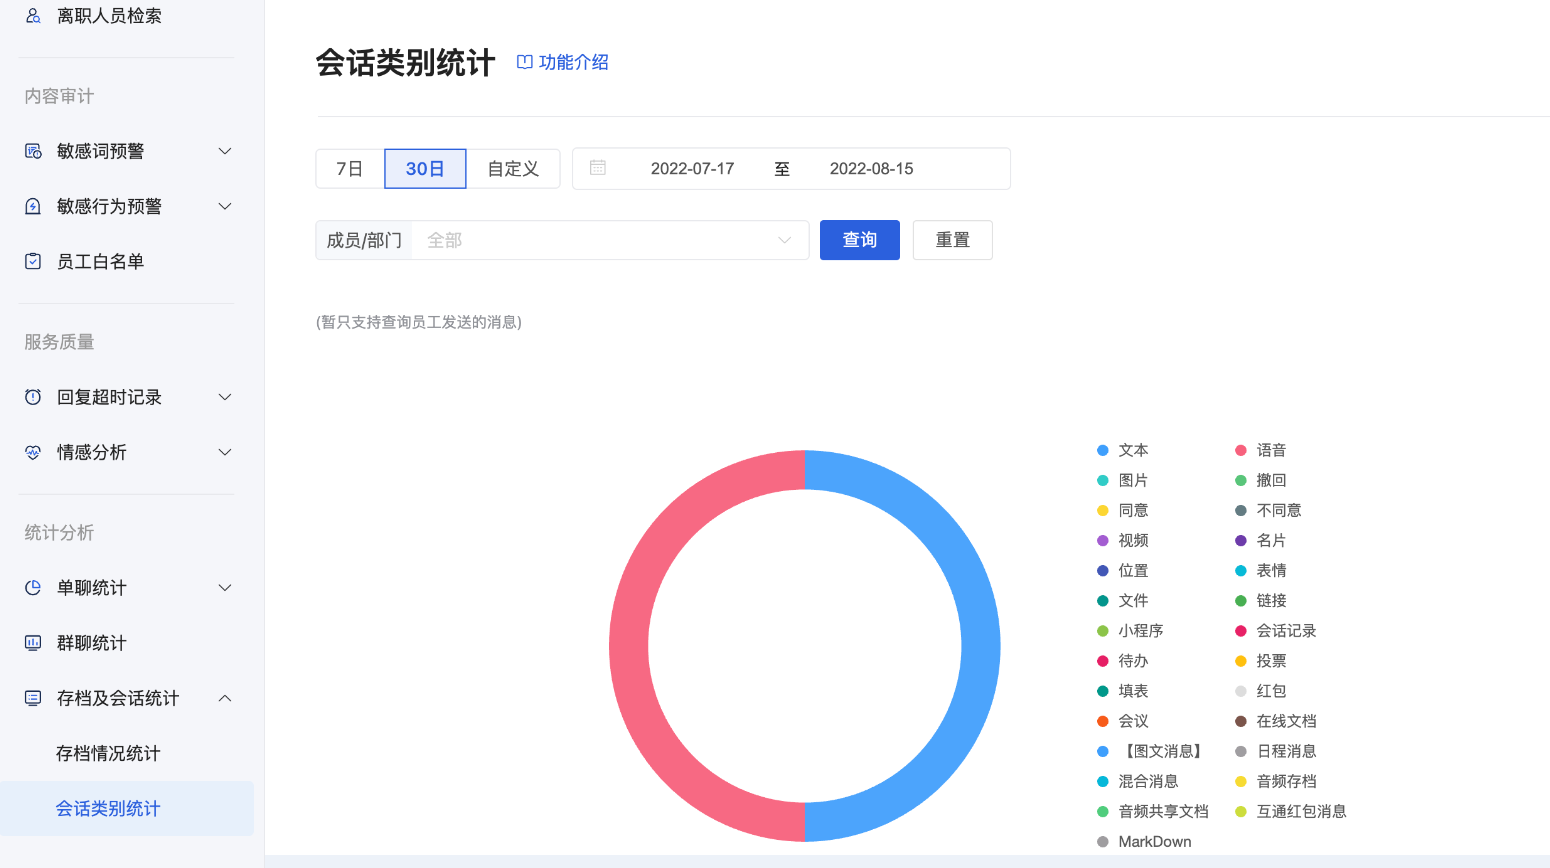1550x868 pixels.
Task: Click the 敏感行为预警 bell icon
Action: [x=33, y=206]
